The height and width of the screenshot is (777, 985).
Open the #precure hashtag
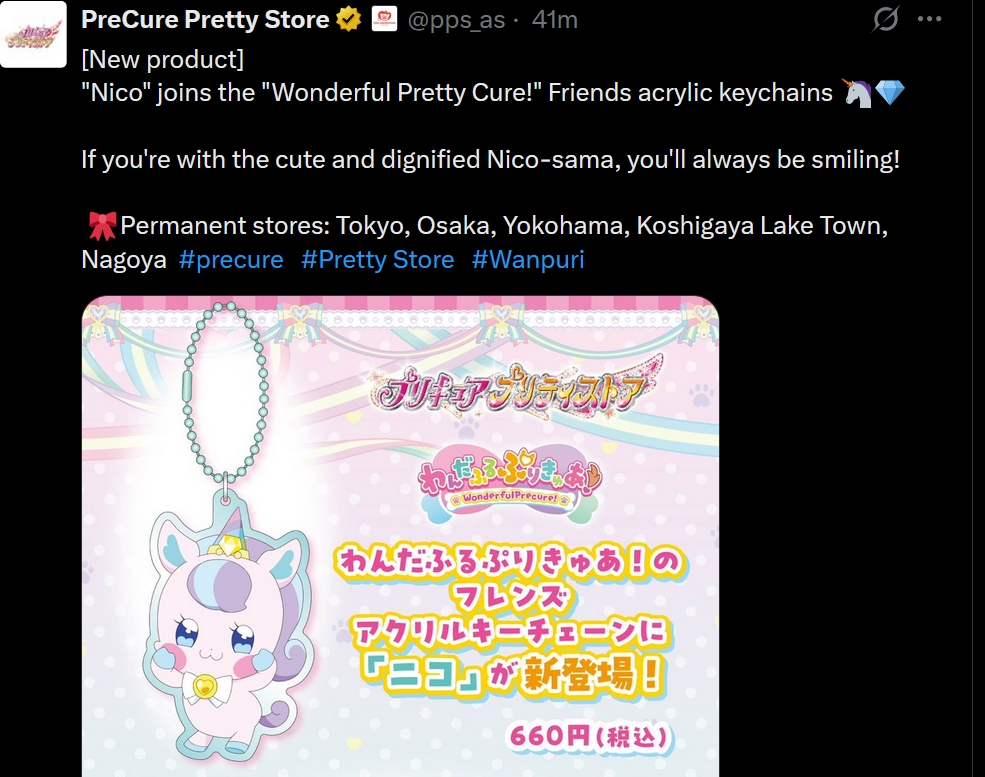pos(231,259)
